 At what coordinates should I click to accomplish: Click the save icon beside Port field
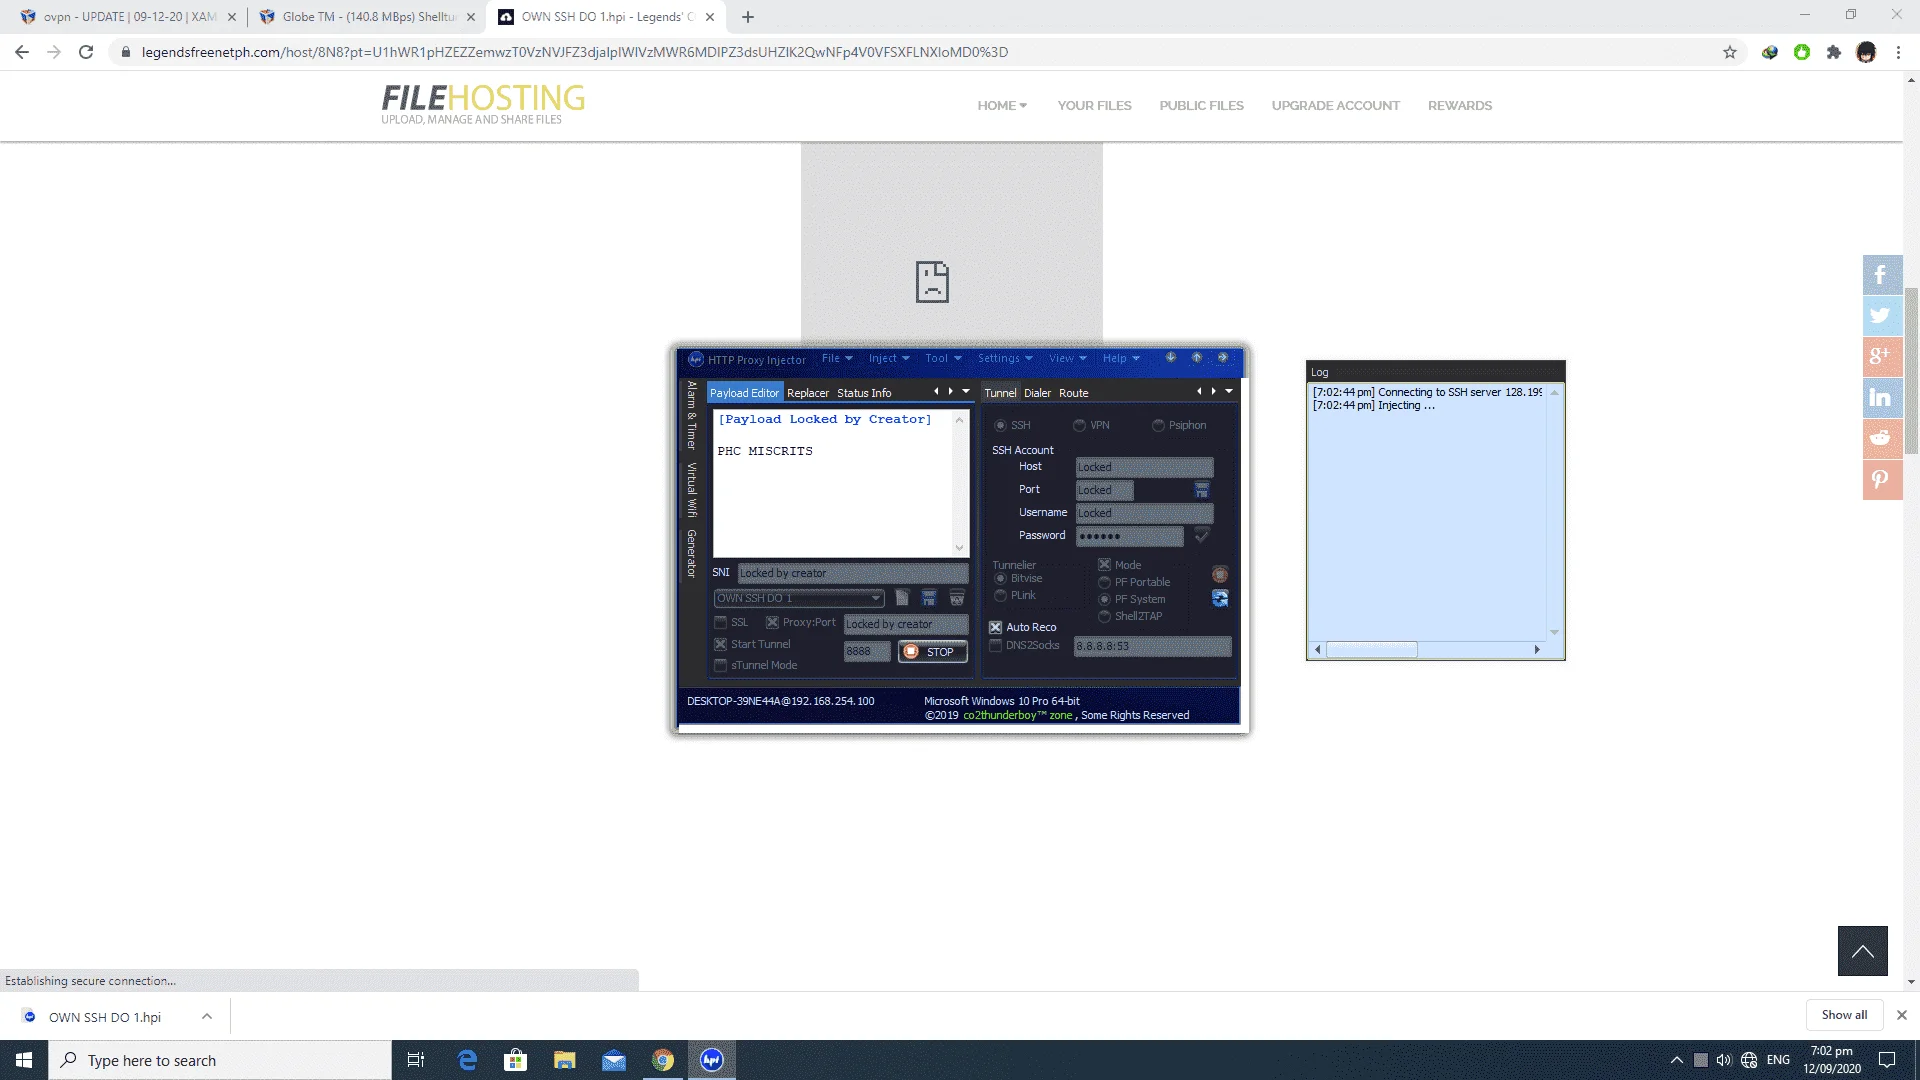pos(1202,490)
